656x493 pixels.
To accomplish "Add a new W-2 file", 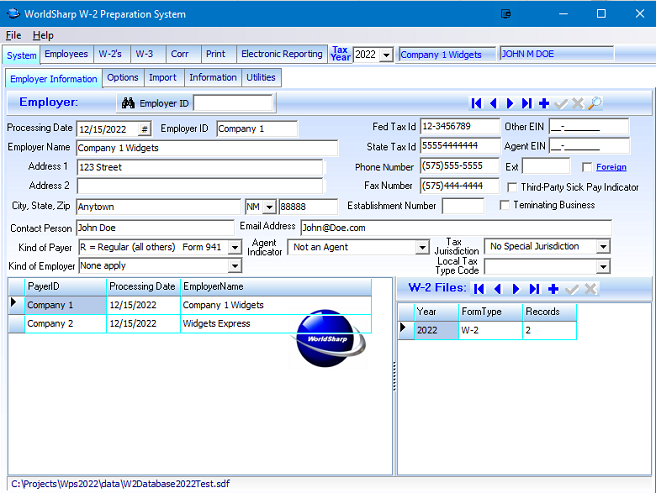I will point(553,289).
